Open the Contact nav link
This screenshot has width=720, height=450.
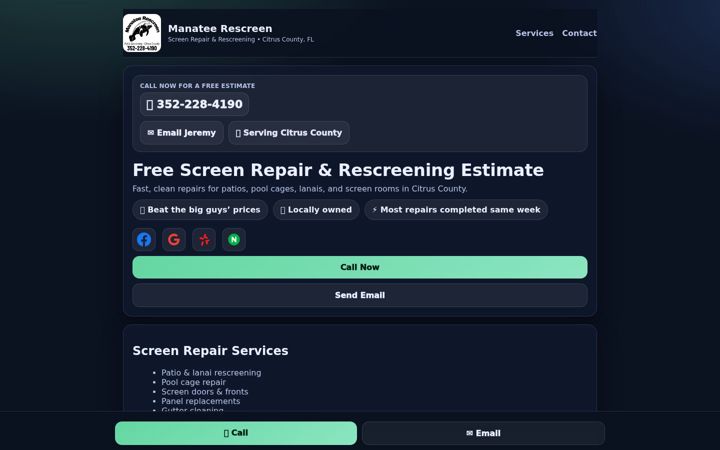pos(579,33)
